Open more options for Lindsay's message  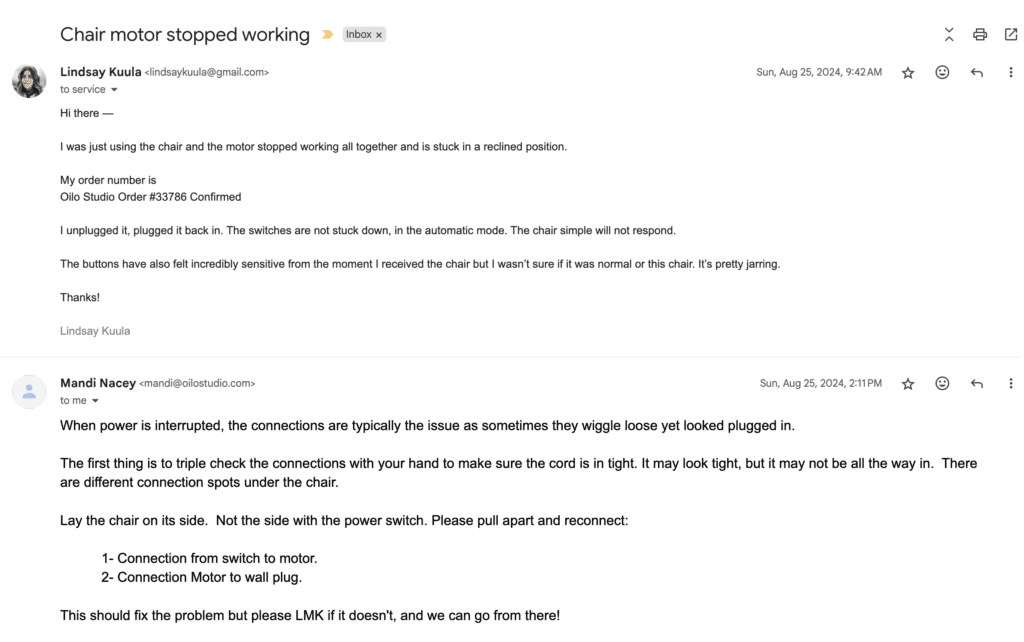(x=1010, y=72)
